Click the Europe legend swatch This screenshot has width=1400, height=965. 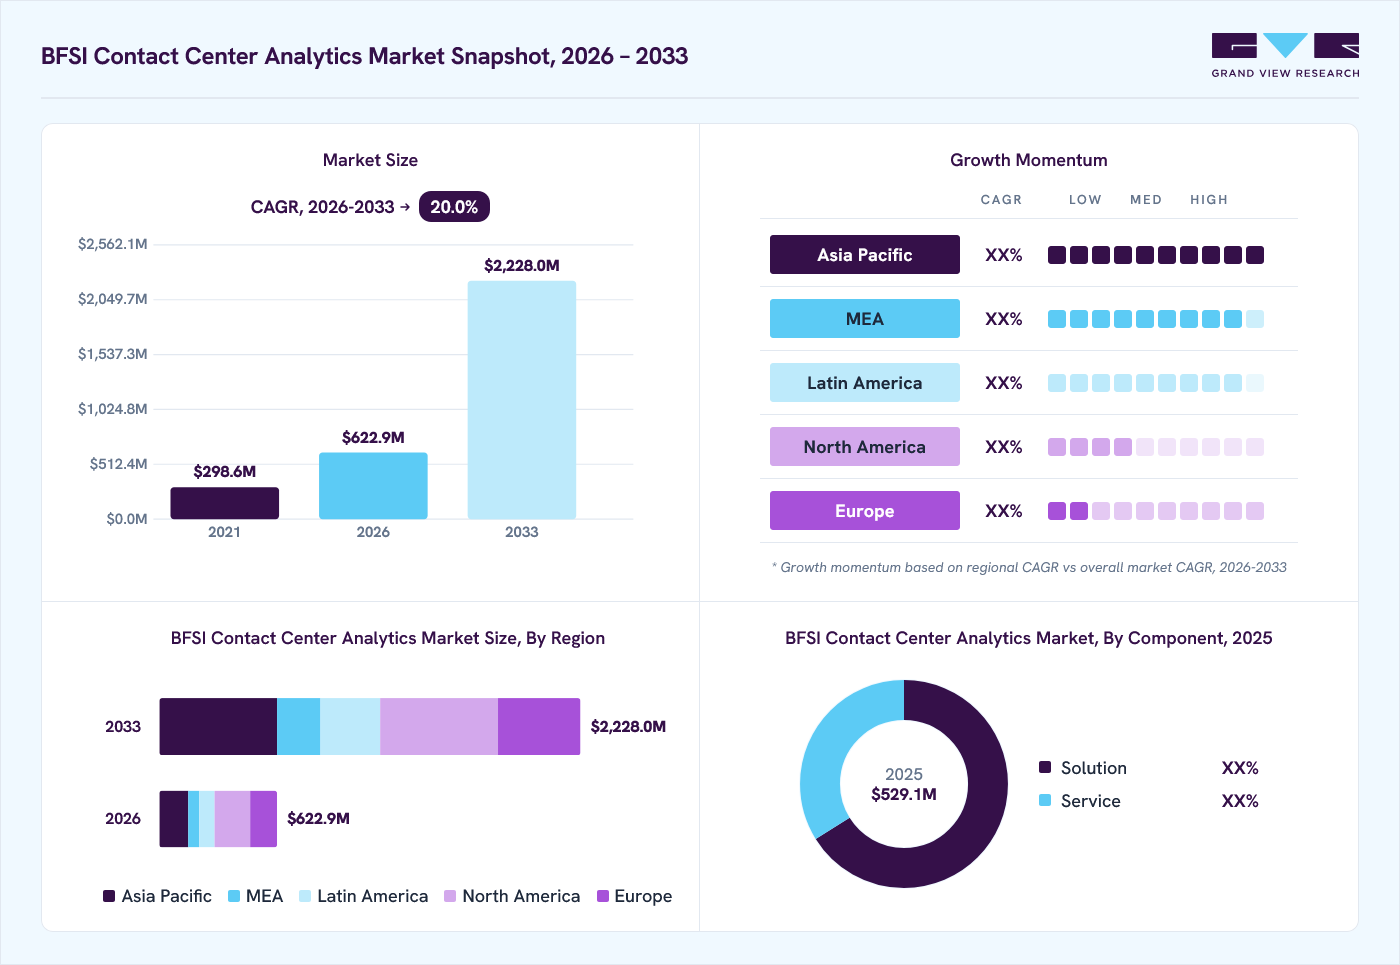603,896
